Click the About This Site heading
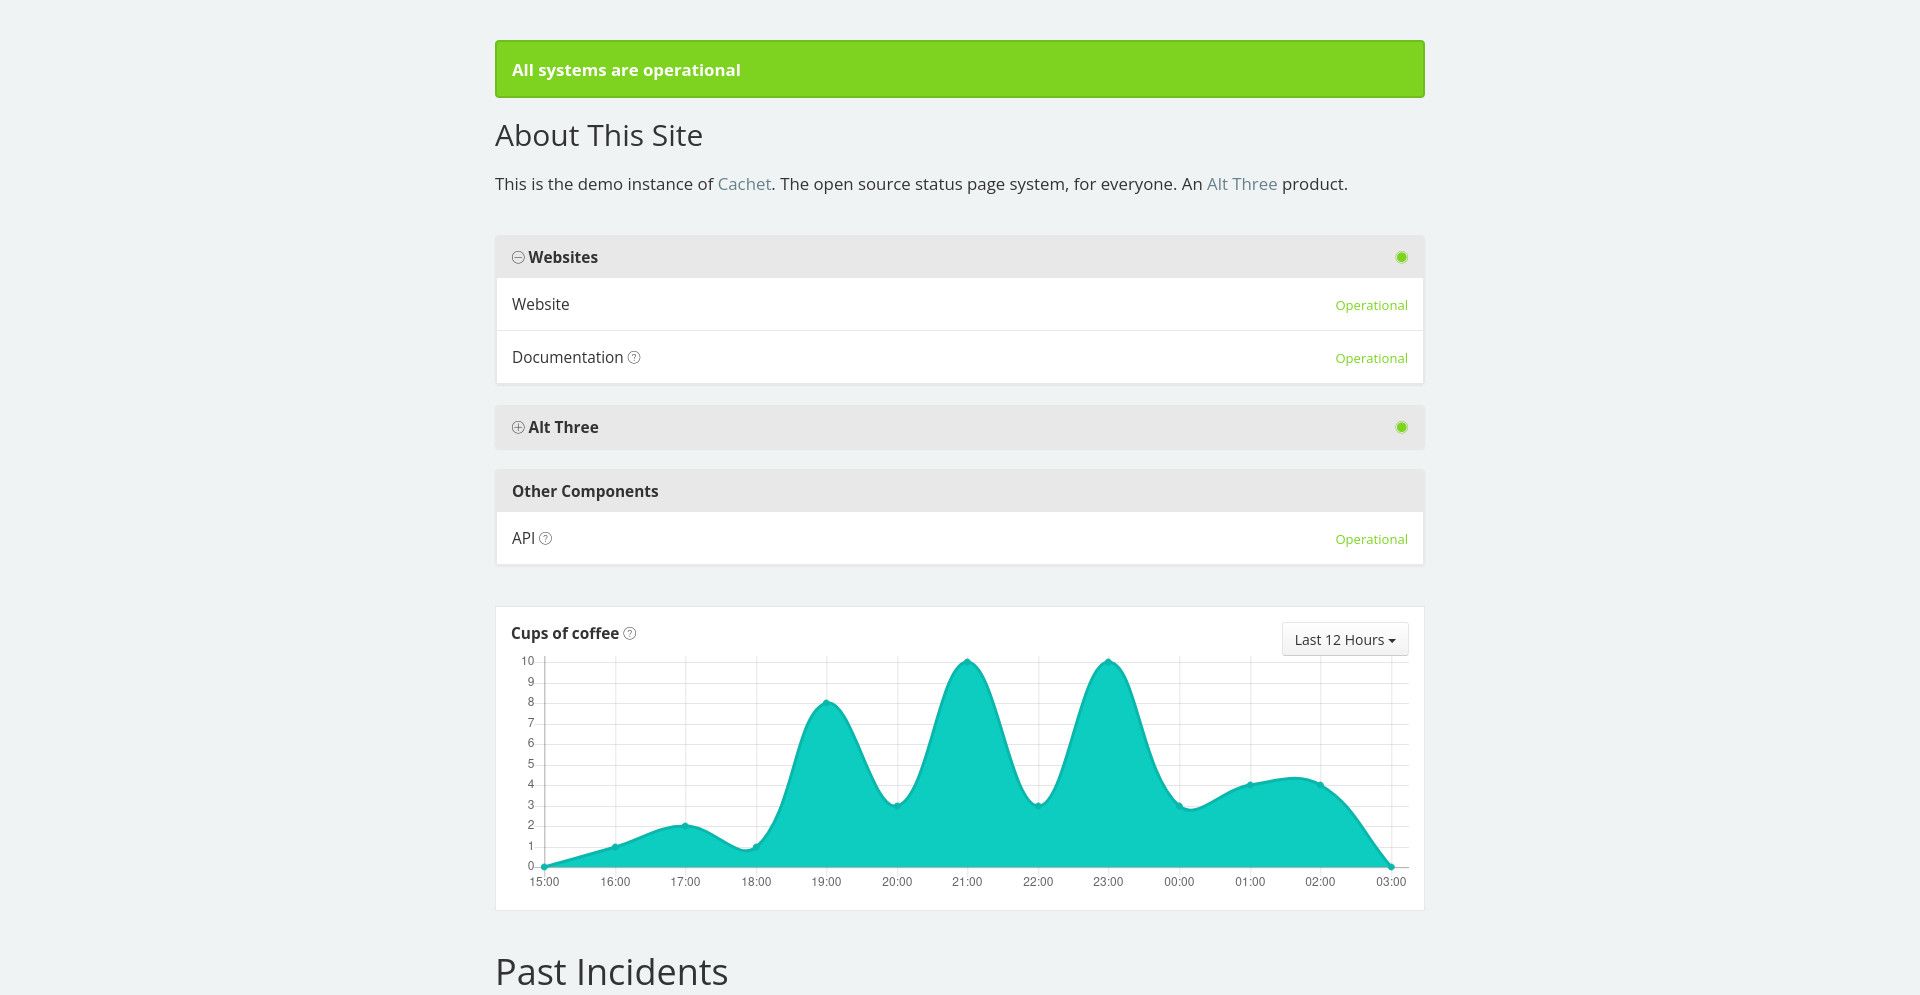Viewport: 1920px width, 995px height. 599,135
